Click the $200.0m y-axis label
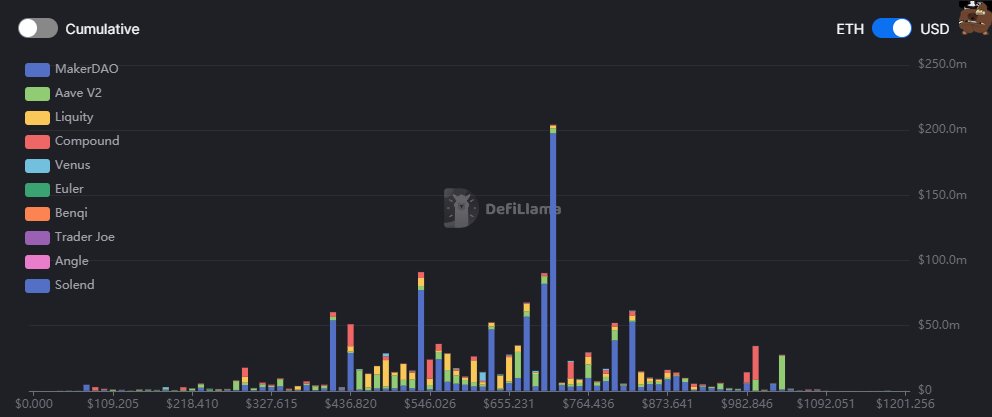 [x=942, y=129]
